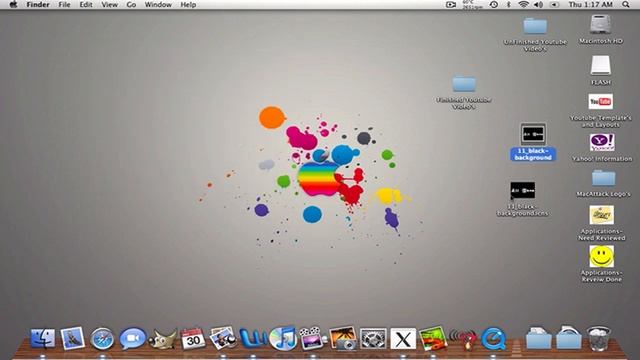Viewport: 640px width, 360px height.
Task: Select Applications- Reveiw Done smiley icon
Action: coord(602,256)
